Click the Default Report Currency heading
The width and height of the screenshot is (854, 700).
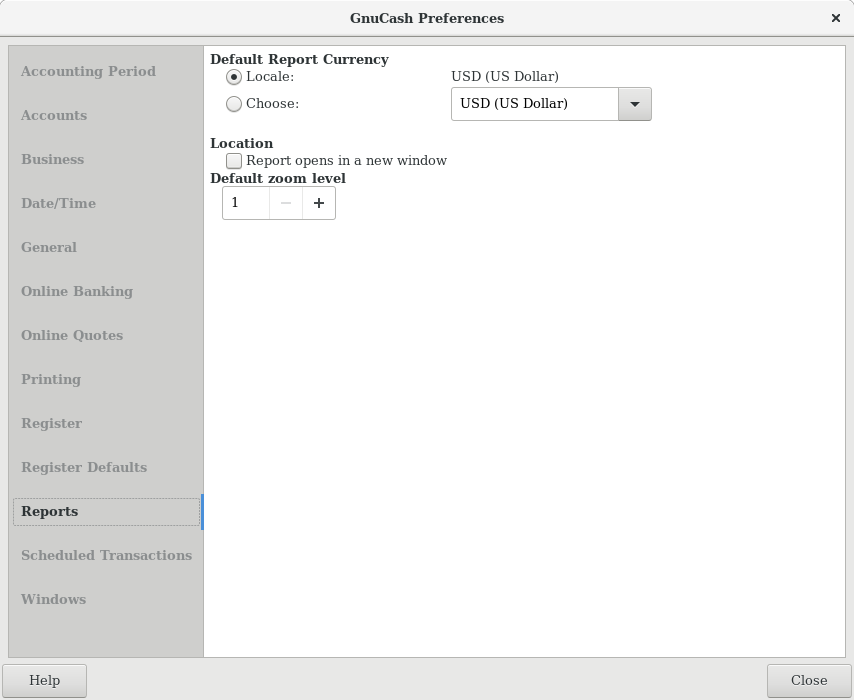(x=300, y=59)
